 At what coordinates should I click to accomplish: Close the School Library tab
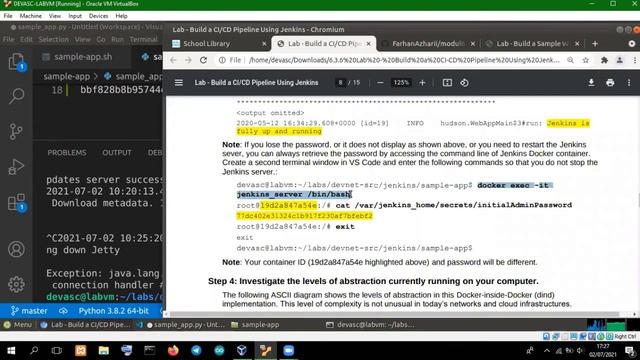264,43
